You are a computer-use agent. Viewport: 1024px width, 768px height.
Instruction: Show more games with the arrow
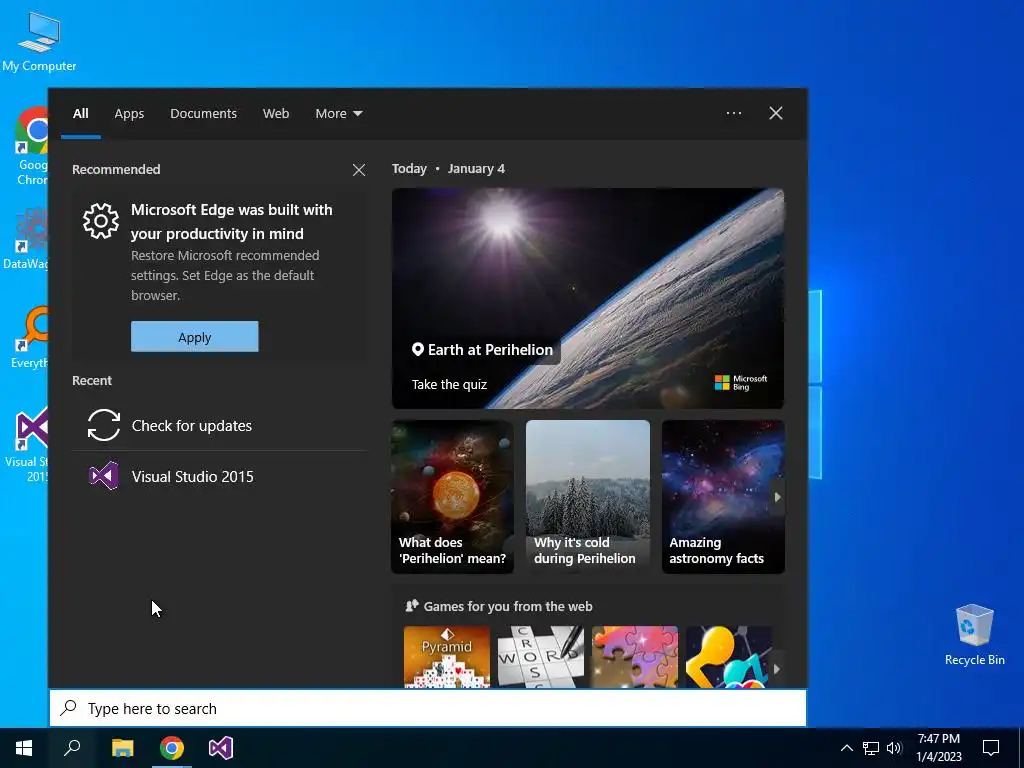[x=776, y=669]
